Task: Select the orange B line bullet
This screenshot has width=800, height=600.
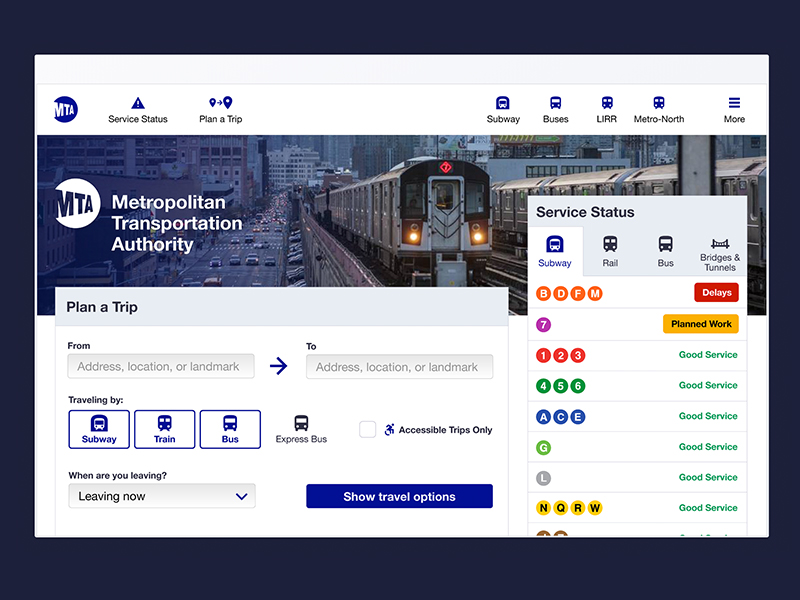Action: point(543,293)
